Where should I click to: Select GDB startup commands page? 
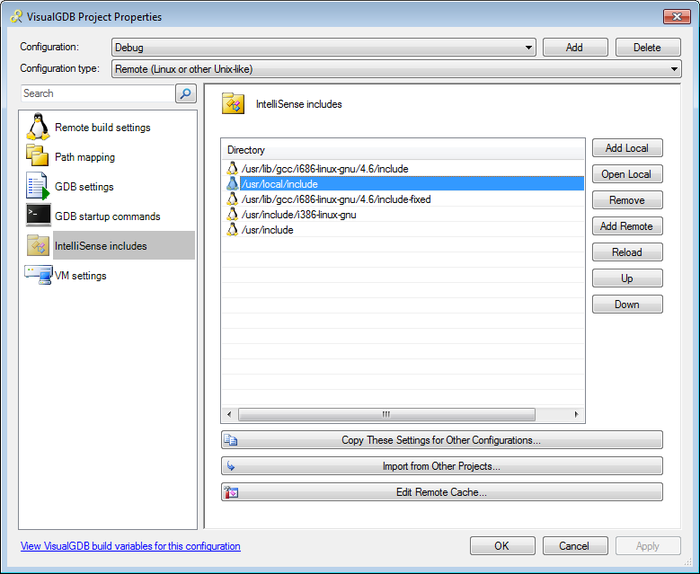[x=107, y=216]
